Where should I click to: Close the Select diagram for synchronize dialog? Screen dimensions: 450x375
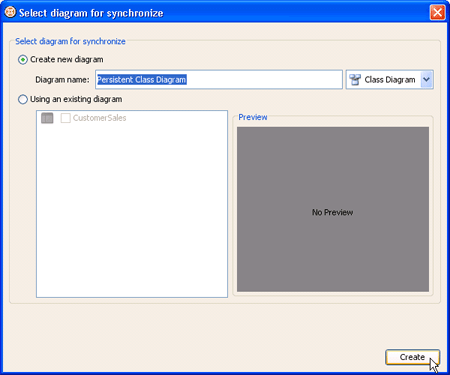[x=437, y=13]
